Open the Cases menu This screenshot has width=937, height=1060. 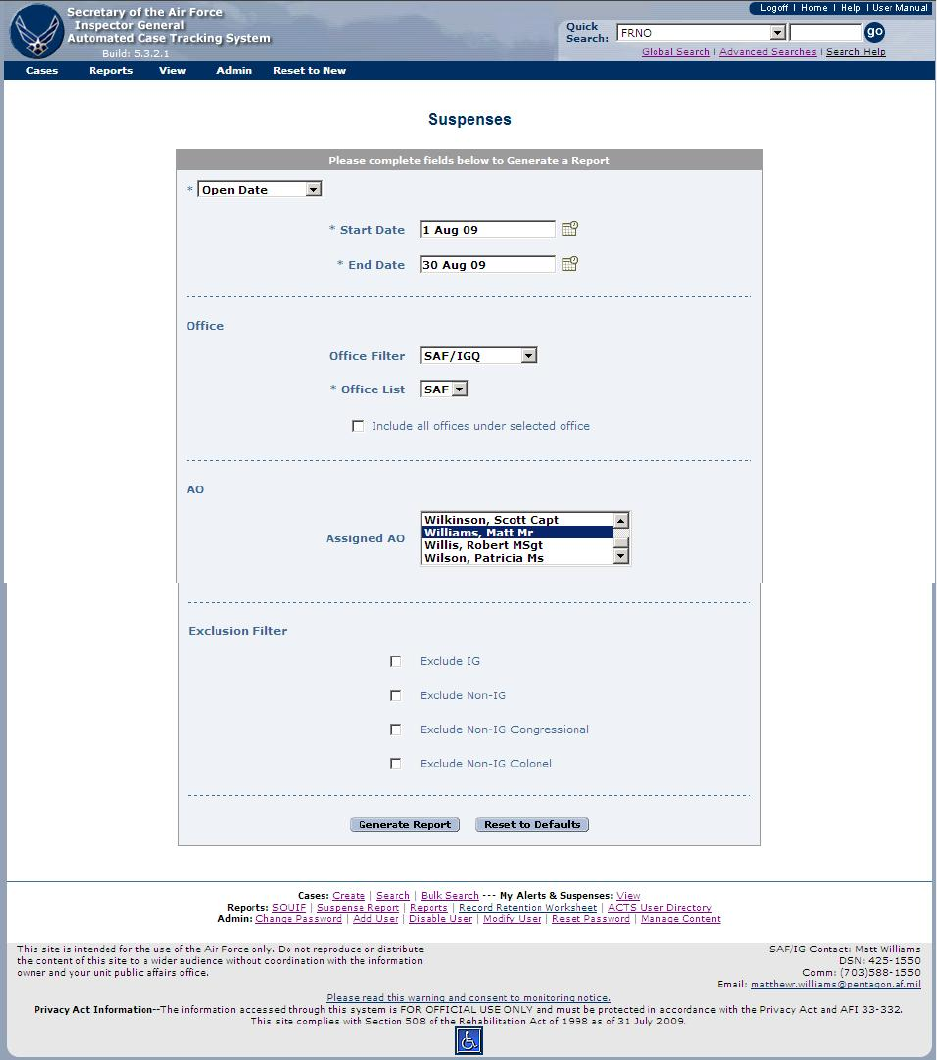tap(42, 70)
